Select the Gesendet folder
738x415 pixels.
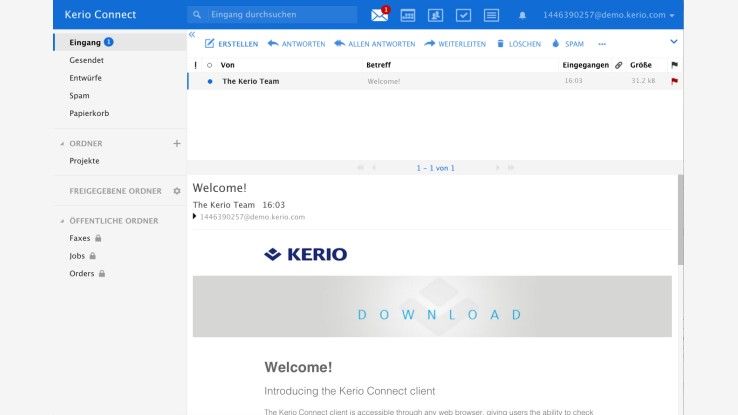click(85, 60)
